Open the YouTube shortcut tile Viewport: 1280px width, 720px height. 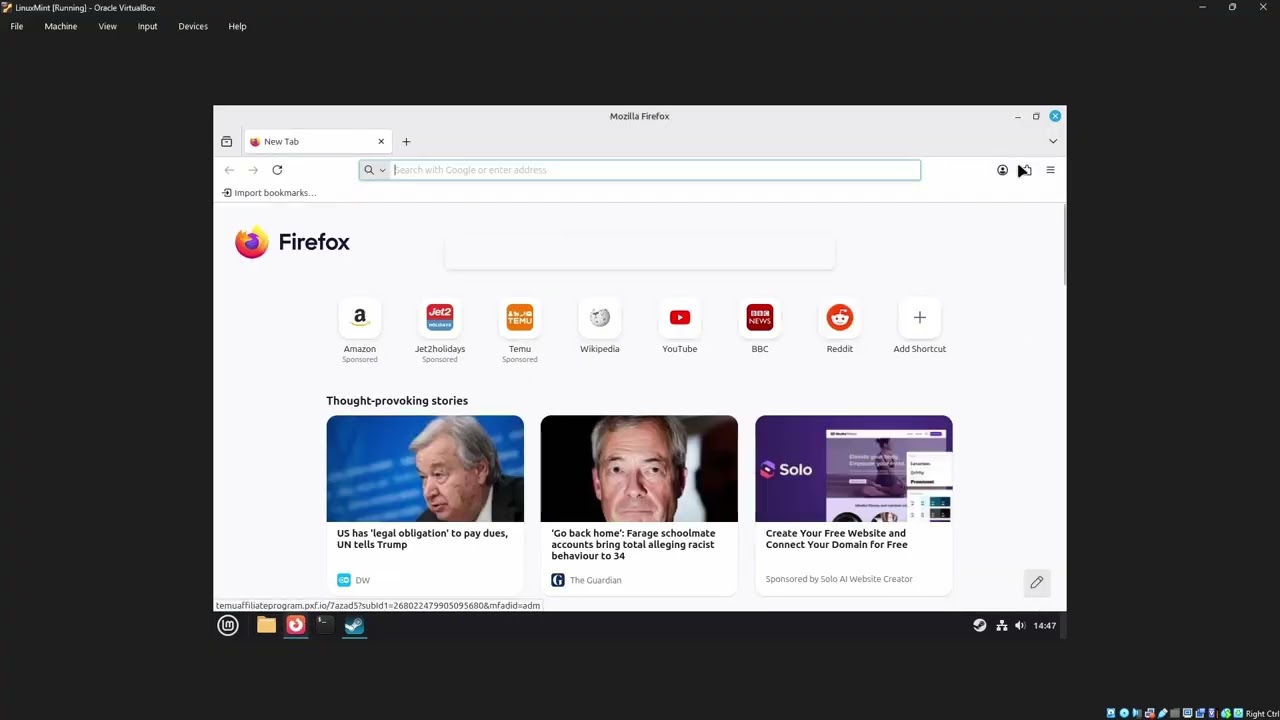click(x=680, y=318)
